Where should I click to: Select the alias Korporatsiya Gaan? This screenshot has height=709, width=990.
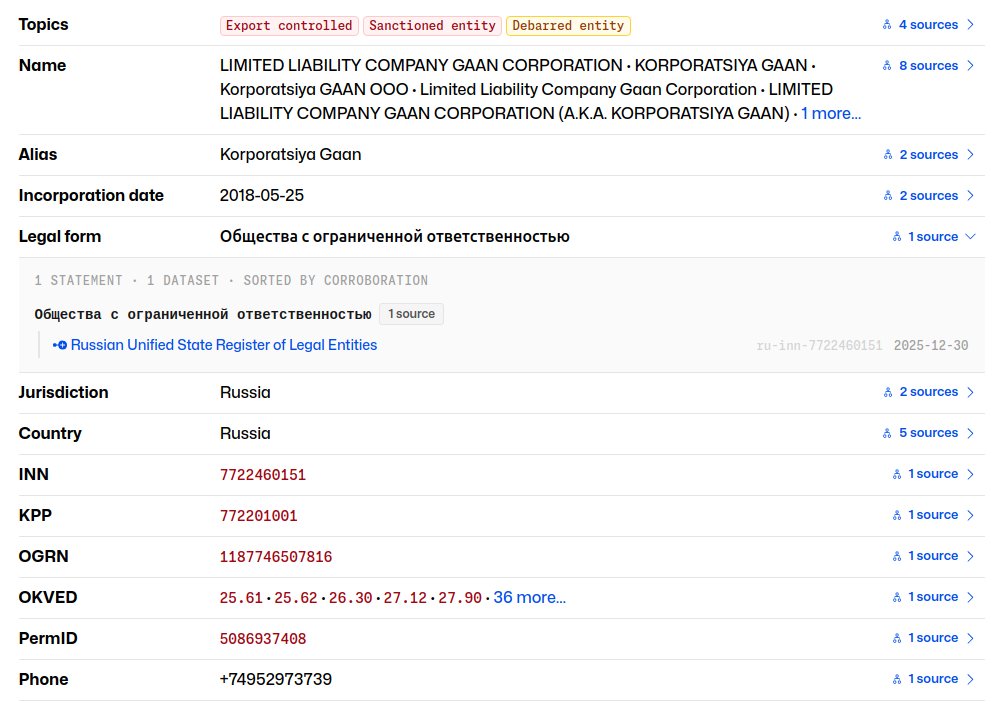(x=290, y=155)
